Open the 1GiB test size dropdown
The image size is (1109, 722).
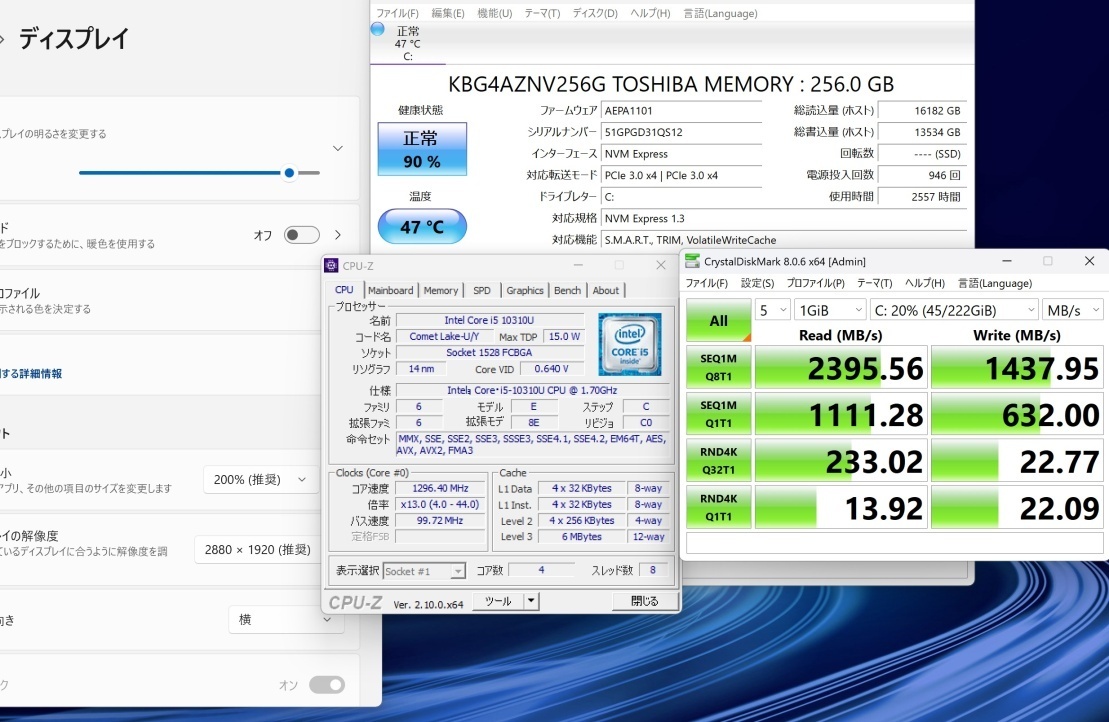(x=830, y=310)
